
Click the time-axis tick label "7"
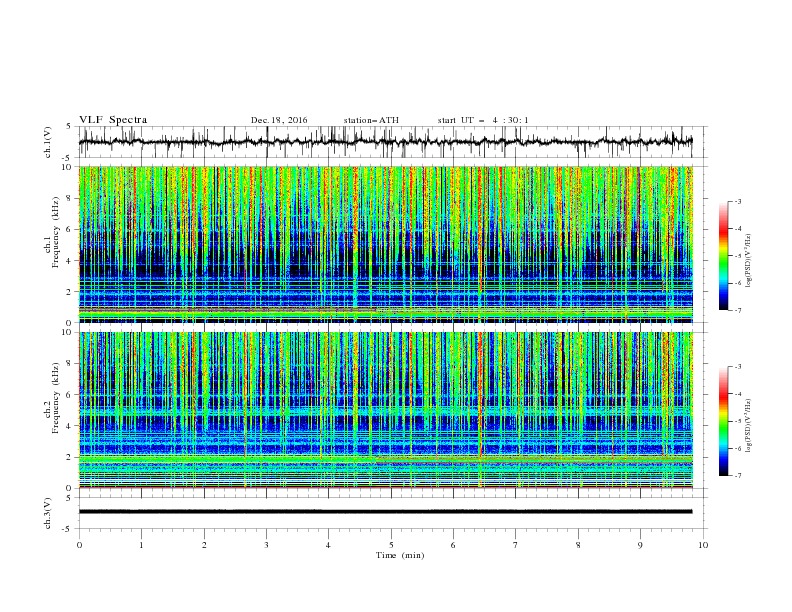[516, 545]
